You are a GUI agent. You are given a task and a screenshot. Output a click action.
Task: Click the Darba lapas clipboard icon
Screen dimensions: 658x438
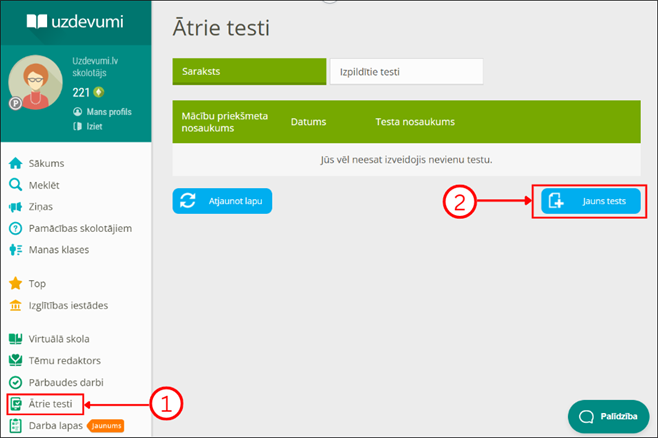pyautogui.click(x=16, y=426)
